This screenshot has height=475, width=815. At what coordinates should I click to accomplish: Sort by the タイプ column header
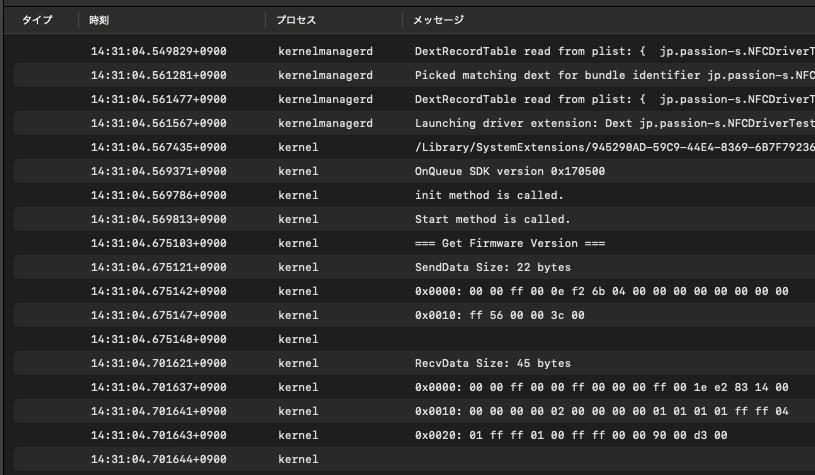point(37,20)
